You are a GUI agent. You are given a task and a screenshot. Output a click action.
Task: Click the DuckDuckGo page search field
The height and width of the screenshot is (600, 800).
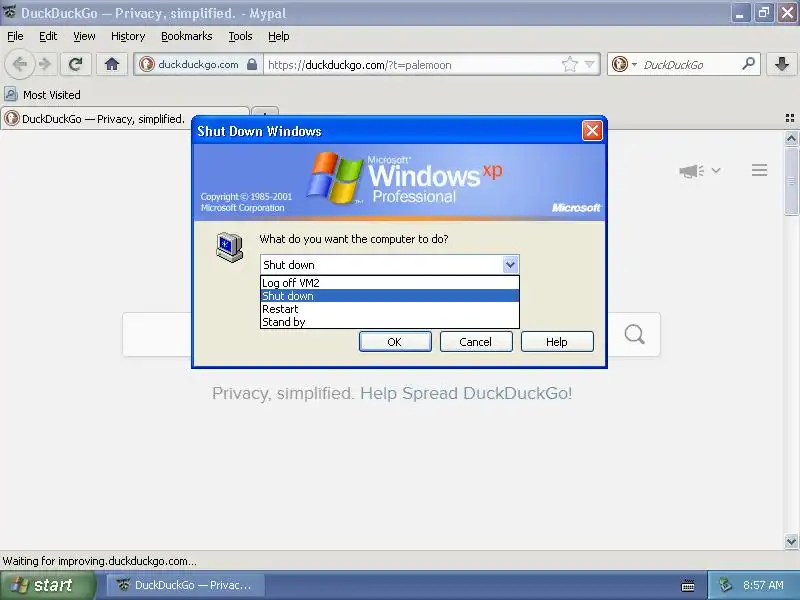coord(157,335)
